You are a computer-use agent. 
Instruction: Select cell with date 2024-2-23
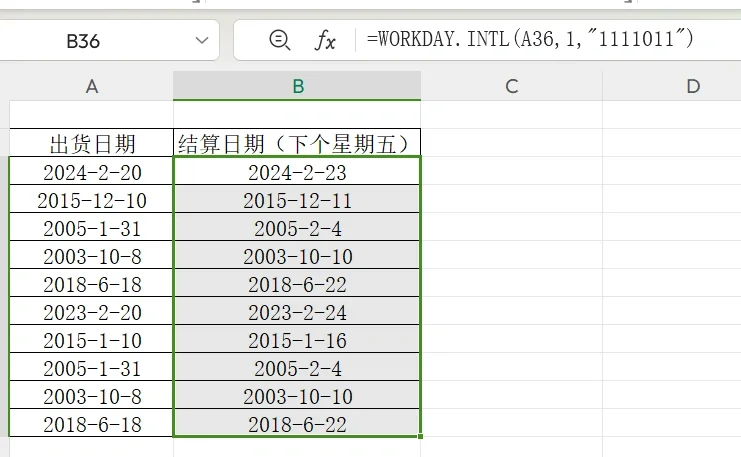tap(297, 171)
